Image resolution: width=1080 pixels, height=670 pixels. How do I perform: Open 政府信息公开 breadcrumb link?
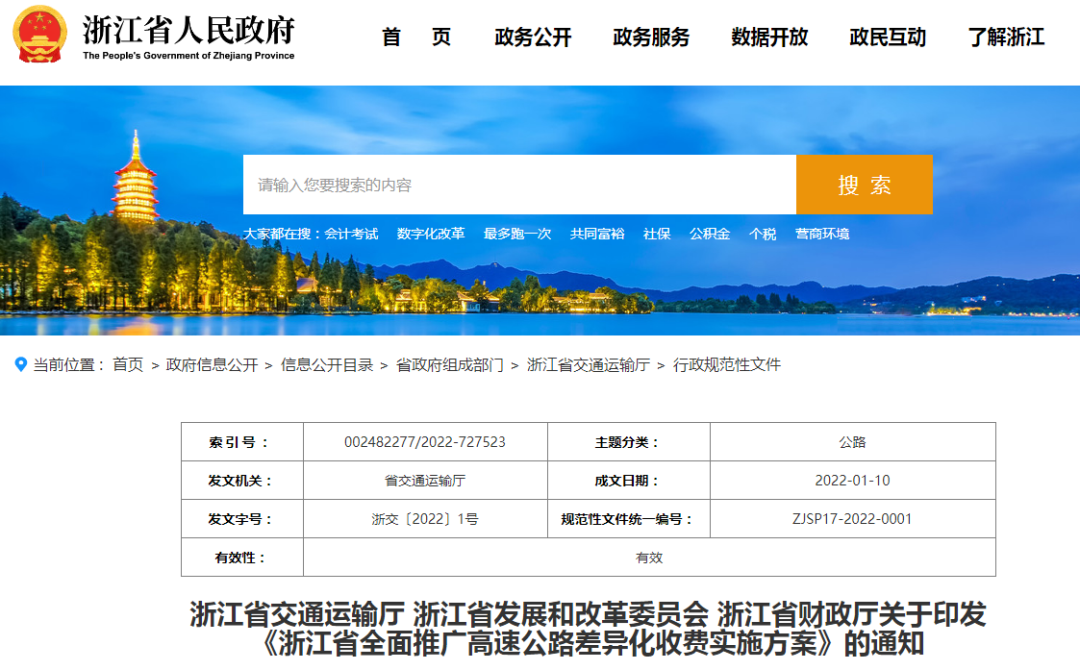pos(212,365)
